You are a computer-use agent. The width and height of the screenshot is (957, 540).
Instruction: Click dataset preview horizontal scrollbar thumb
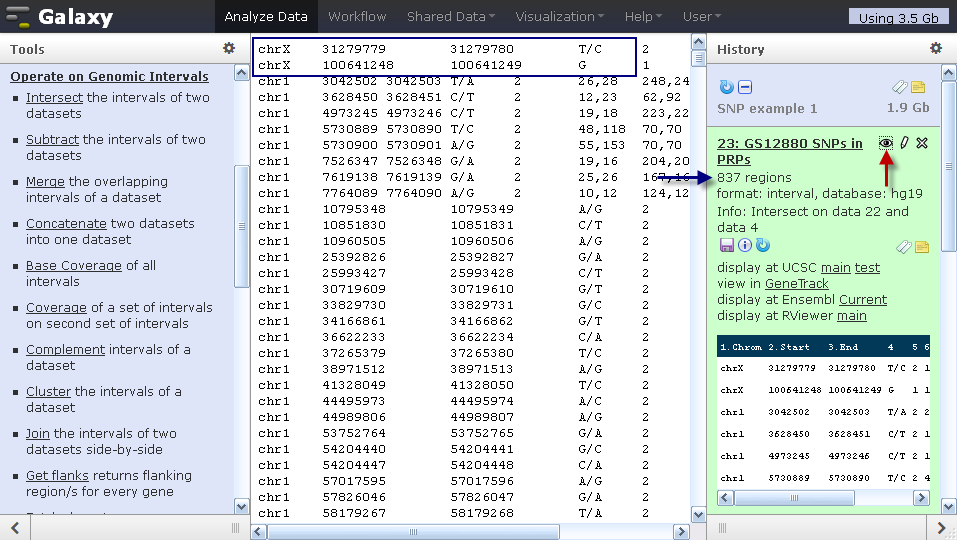coord(794,498)
